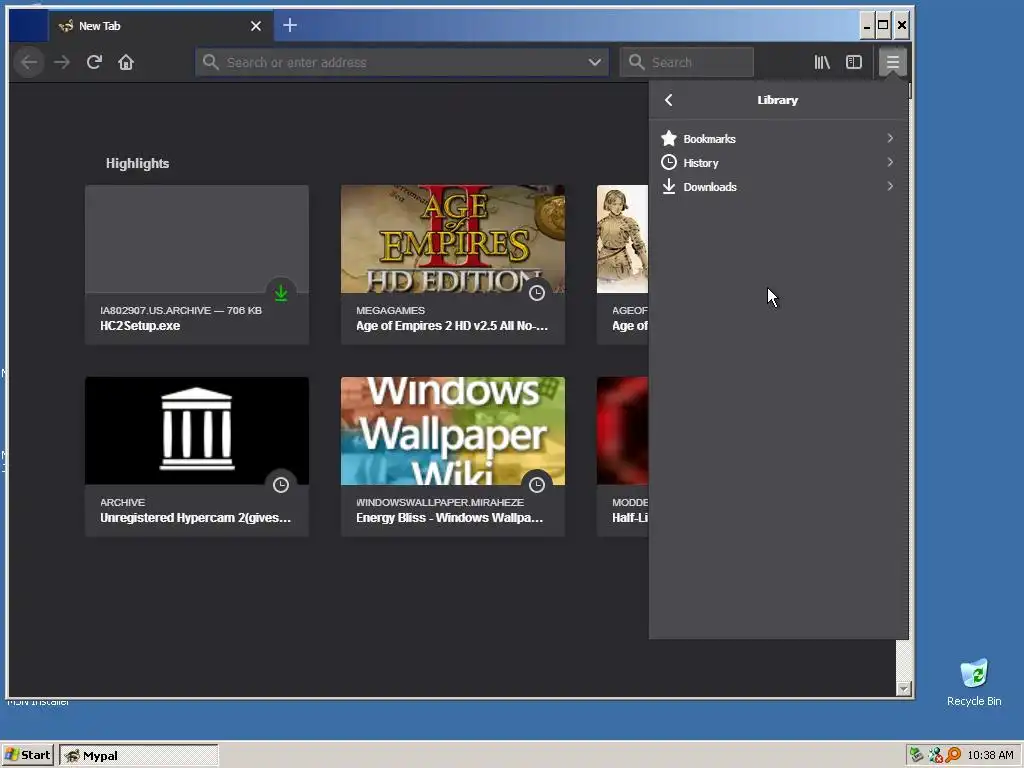Click the scrollbar down arrow
This screenshot has width=1024, height=768.
904,688
